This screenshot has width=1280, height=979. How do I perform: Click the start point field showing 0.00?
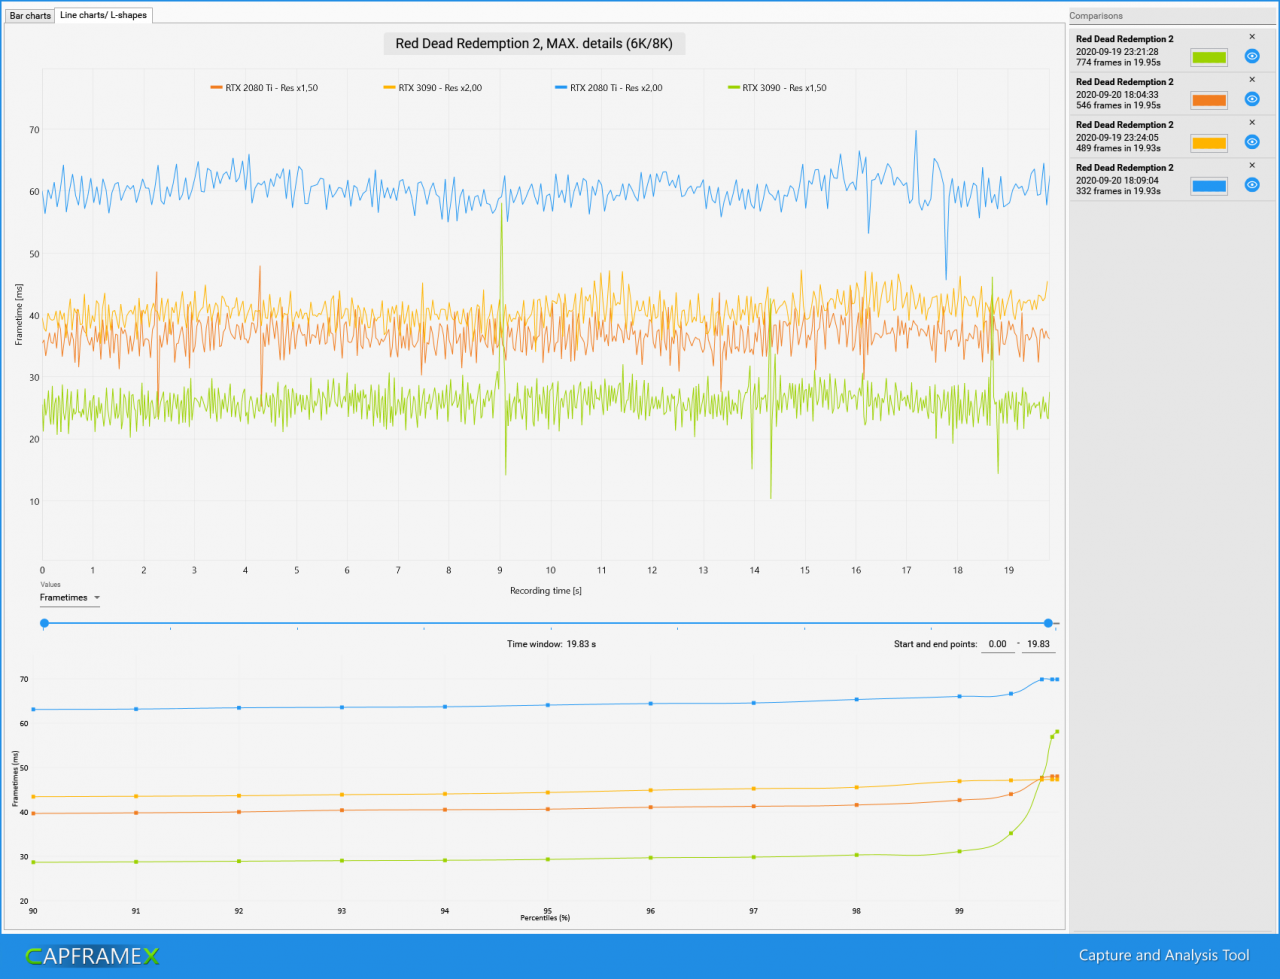997,645
